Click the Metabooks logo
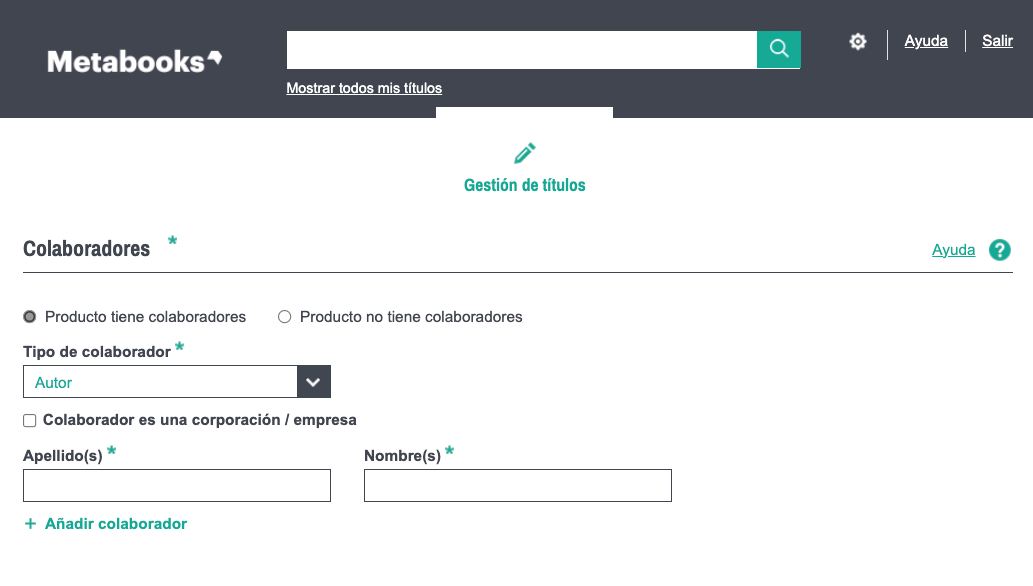The width and height of the screenshot is (1033, 586). (x=134, y=61)
